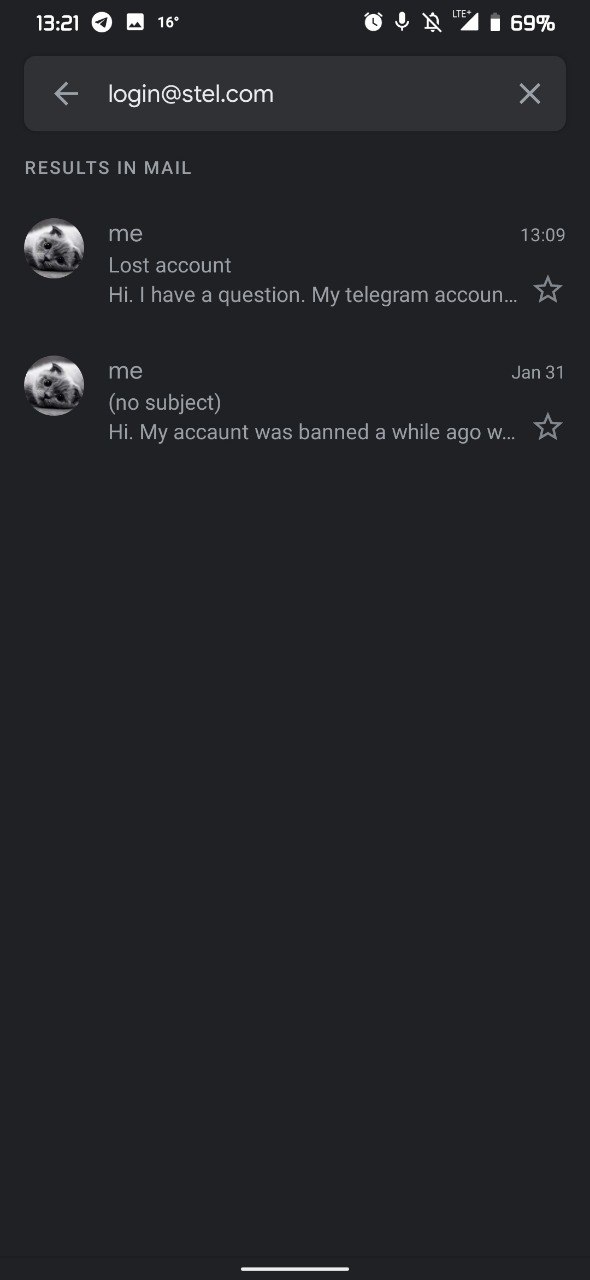Viewport: 590px width, 1280px height.
Task: Tap the microphone status icon
Action: pos(402,22)
